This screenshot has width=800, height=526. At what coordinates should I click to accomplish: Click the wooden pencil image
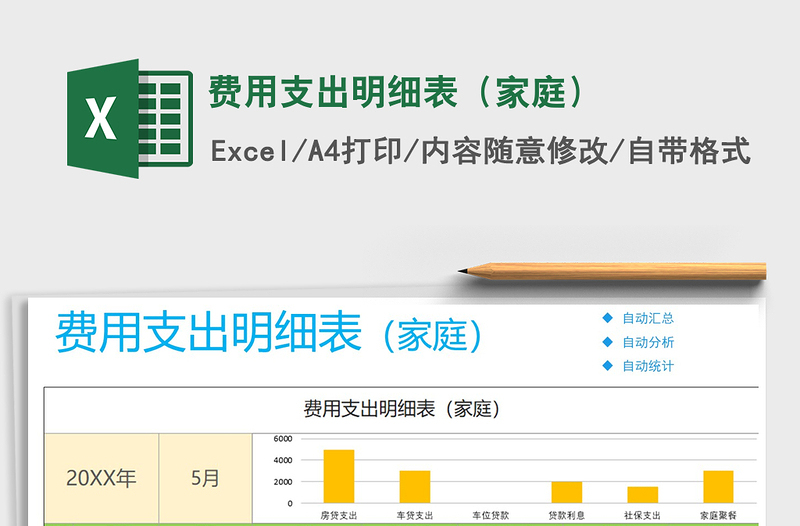[612, 271]
